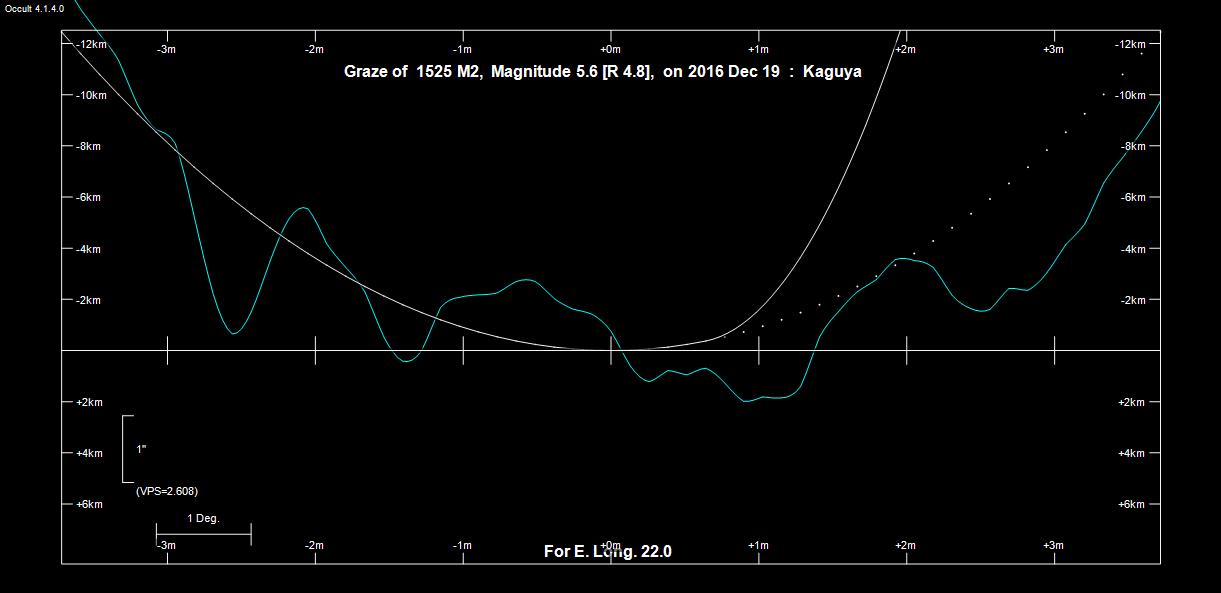This screenshot has width=1221, height=593.
Task: Click the 1" arcsecond scale bracket label
Action: [x=141, y=449]
